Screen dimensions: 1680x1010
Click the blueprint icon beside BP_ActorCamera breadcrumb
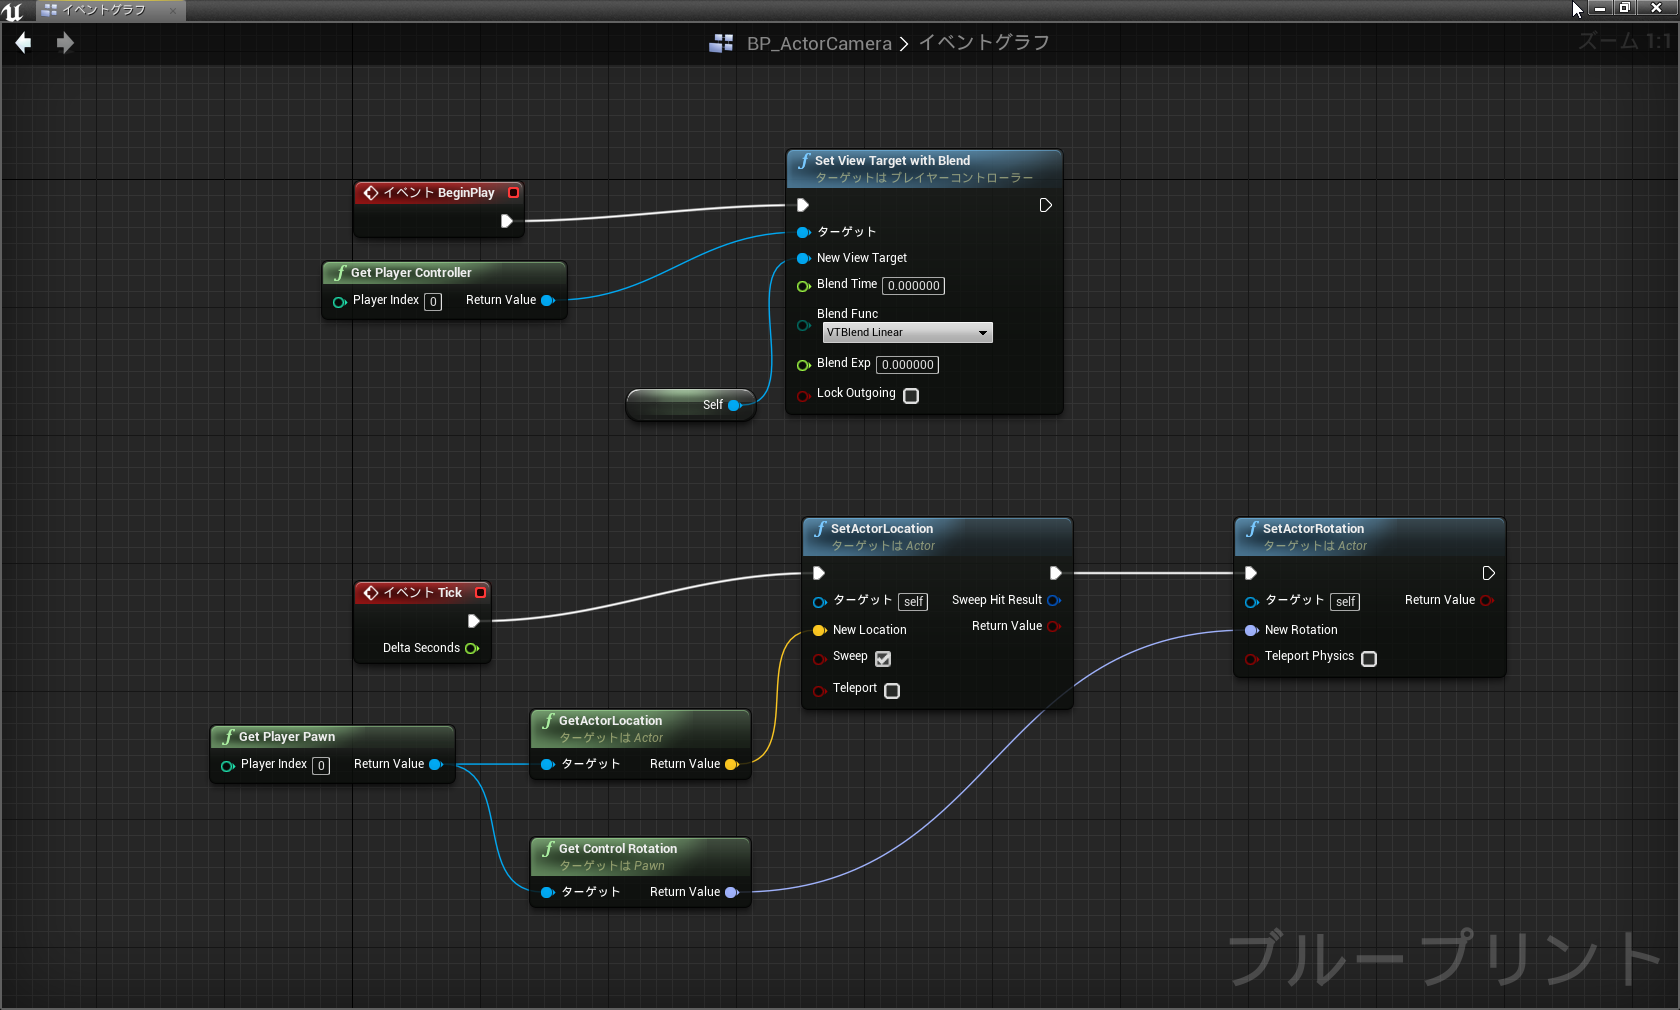coord(721,43)
